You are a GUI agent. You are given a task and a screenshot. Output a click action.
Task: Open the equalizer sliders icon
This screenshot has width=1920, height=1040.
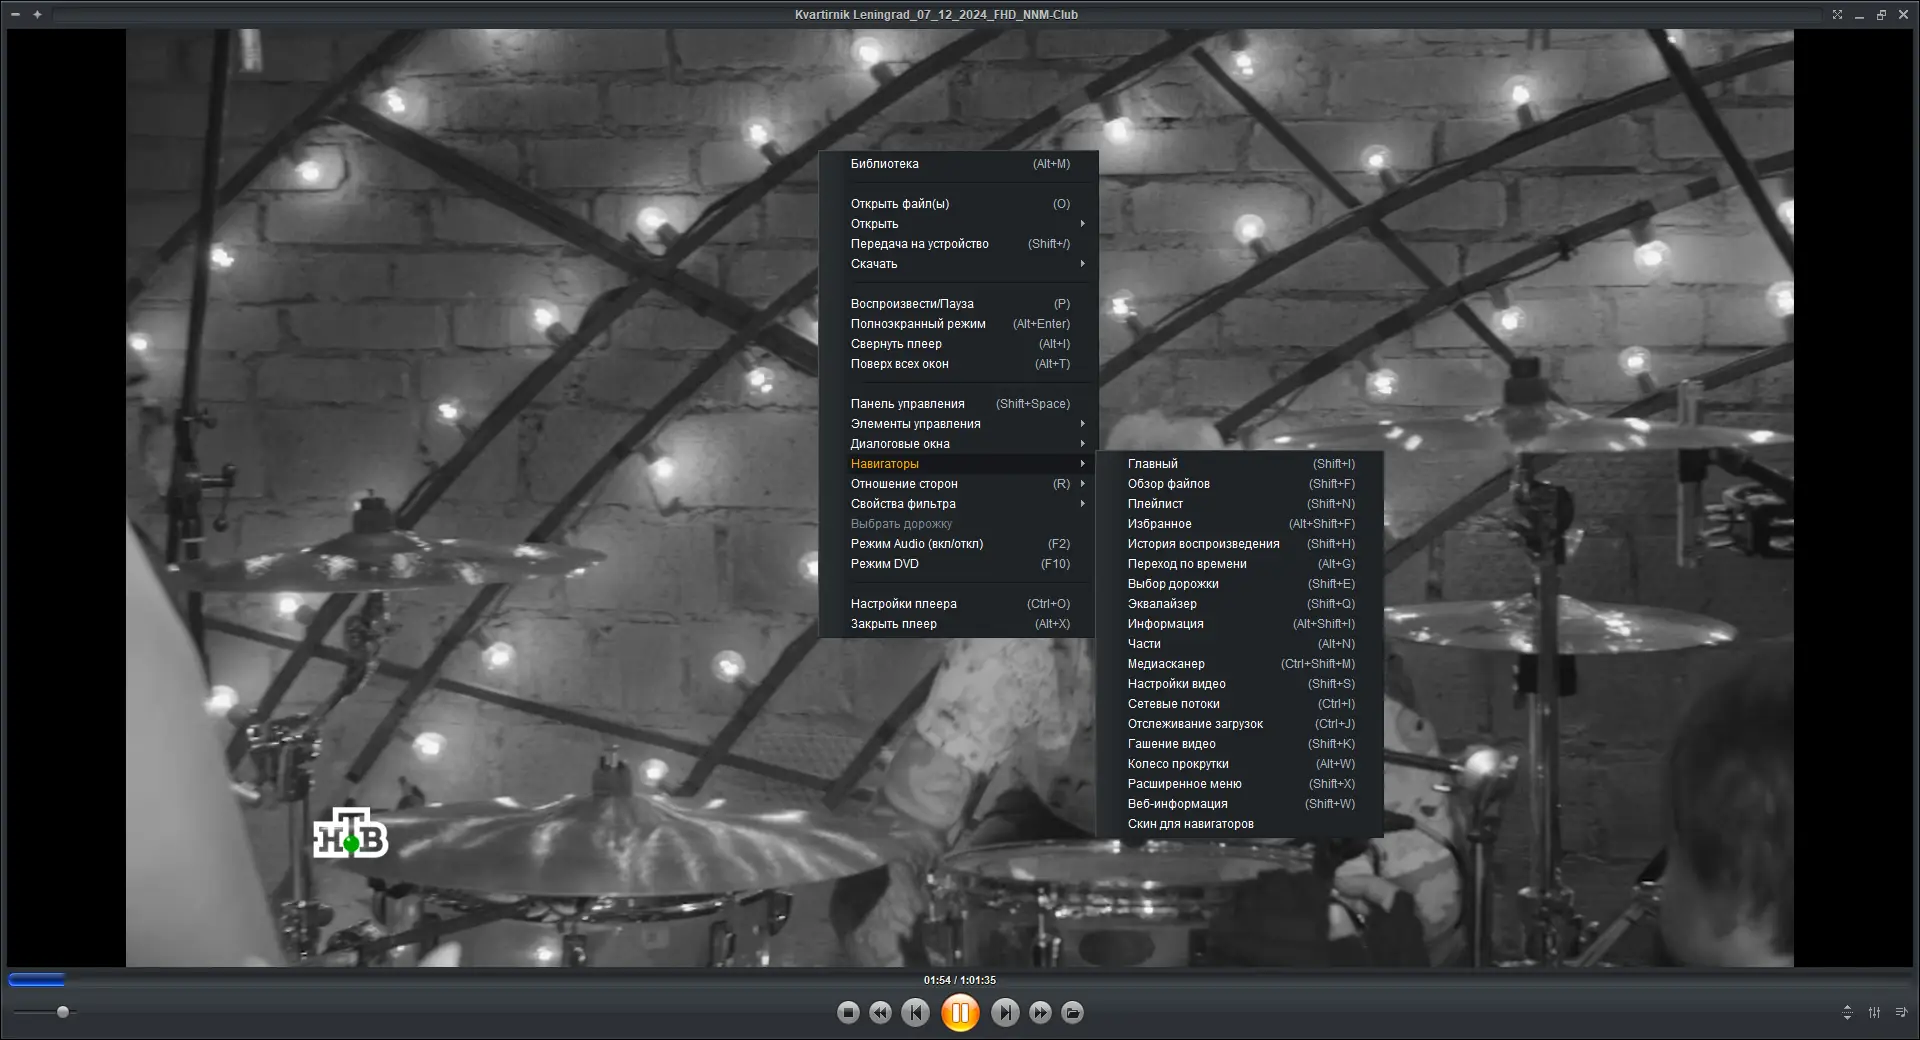[1874, 1012]
